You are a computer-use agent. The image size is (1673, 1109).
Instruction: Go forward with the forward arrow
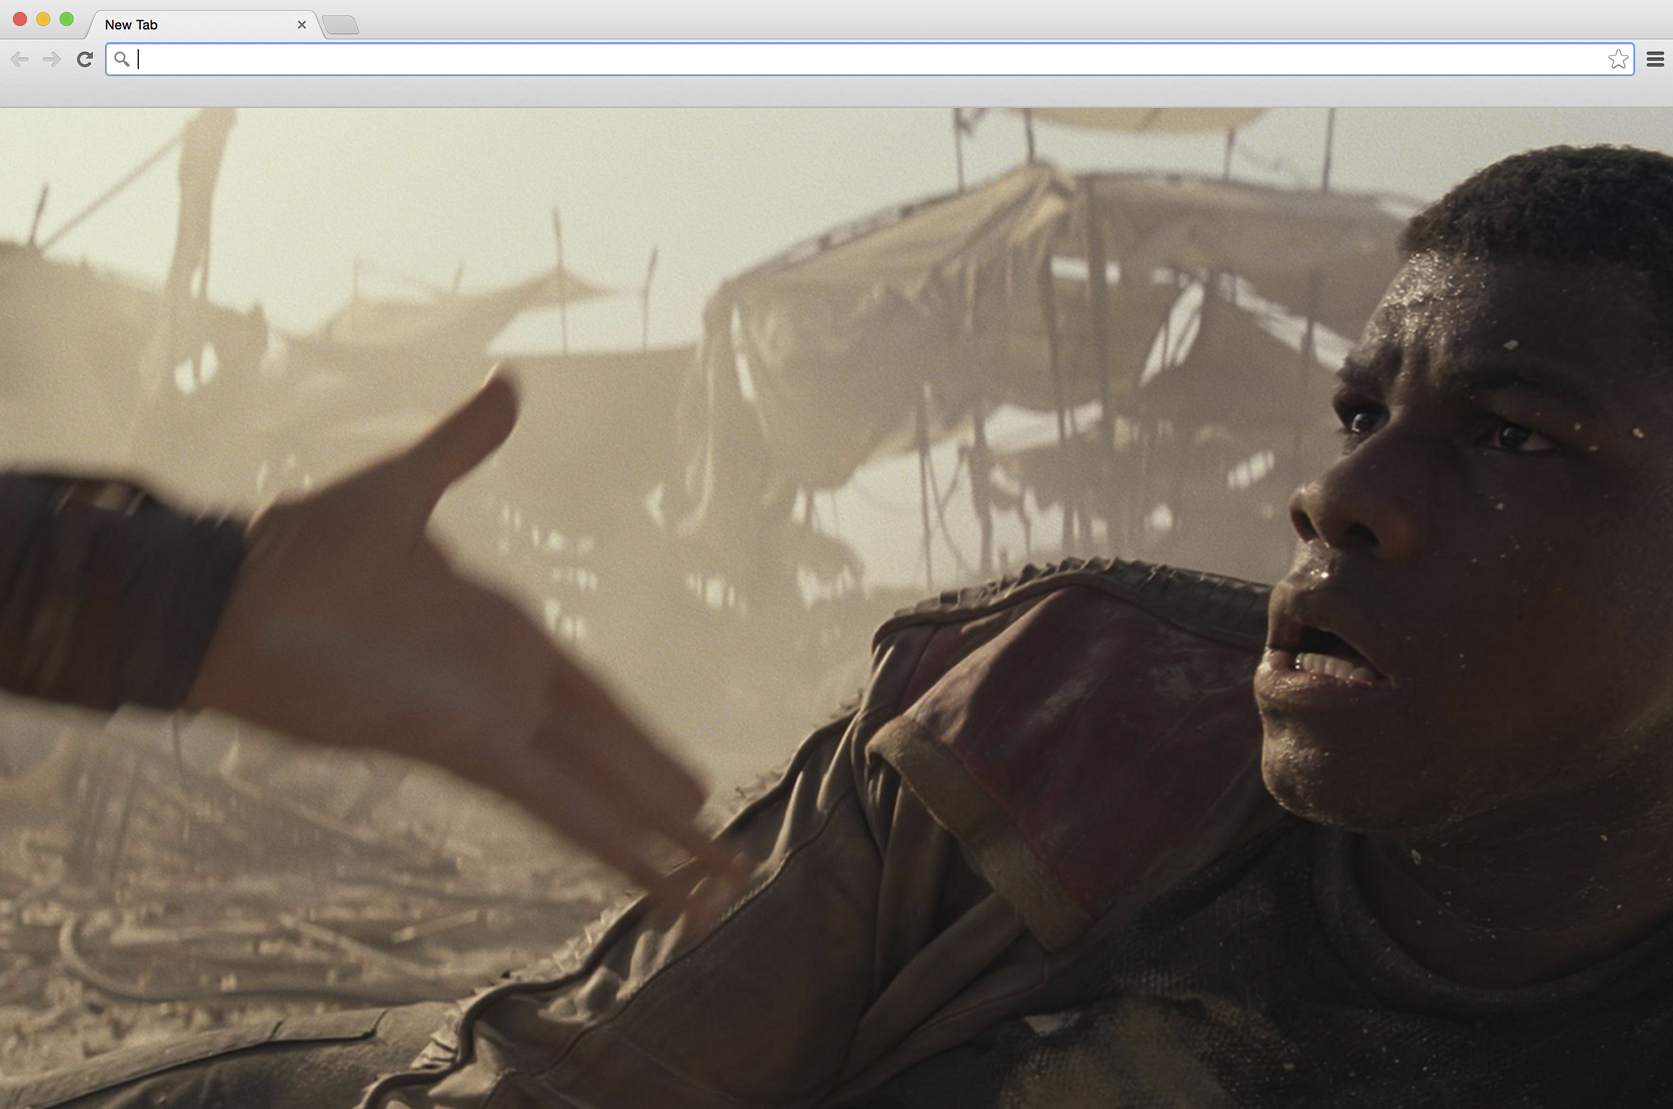(x=52, y=60)
